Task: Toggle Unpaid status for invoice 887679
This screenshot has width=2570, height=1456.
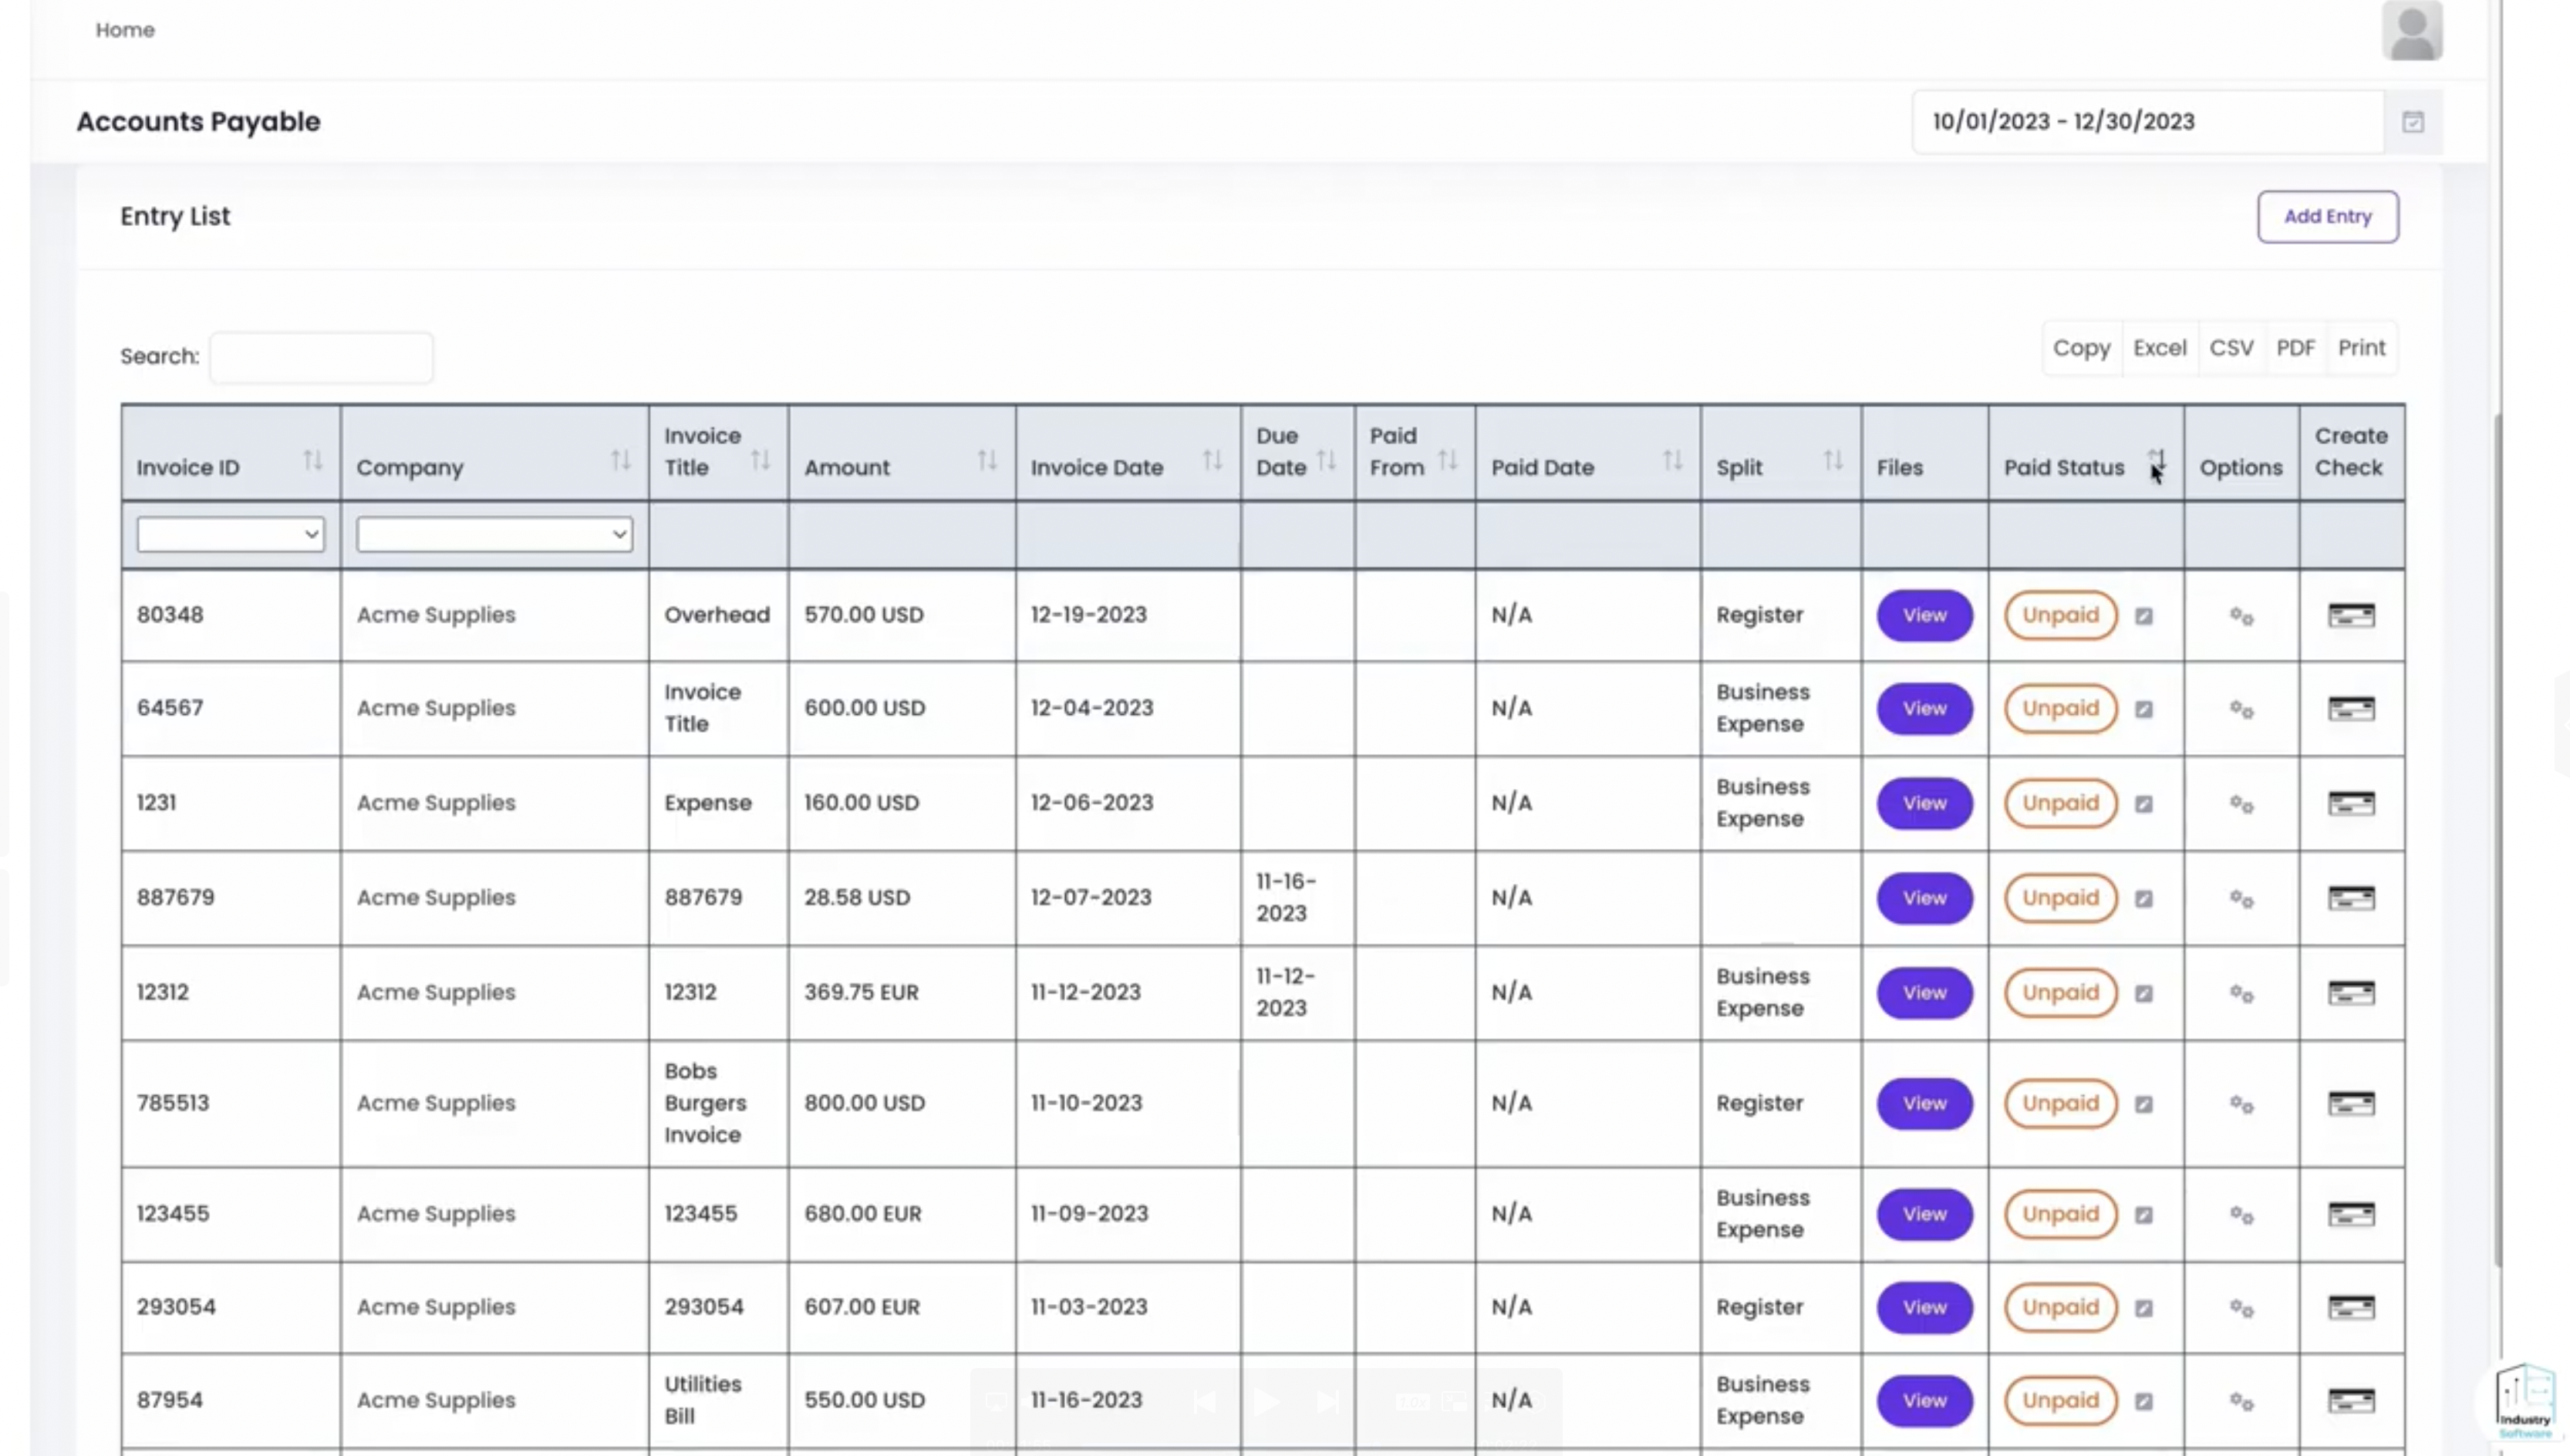Action: (x=2060, y=897)
